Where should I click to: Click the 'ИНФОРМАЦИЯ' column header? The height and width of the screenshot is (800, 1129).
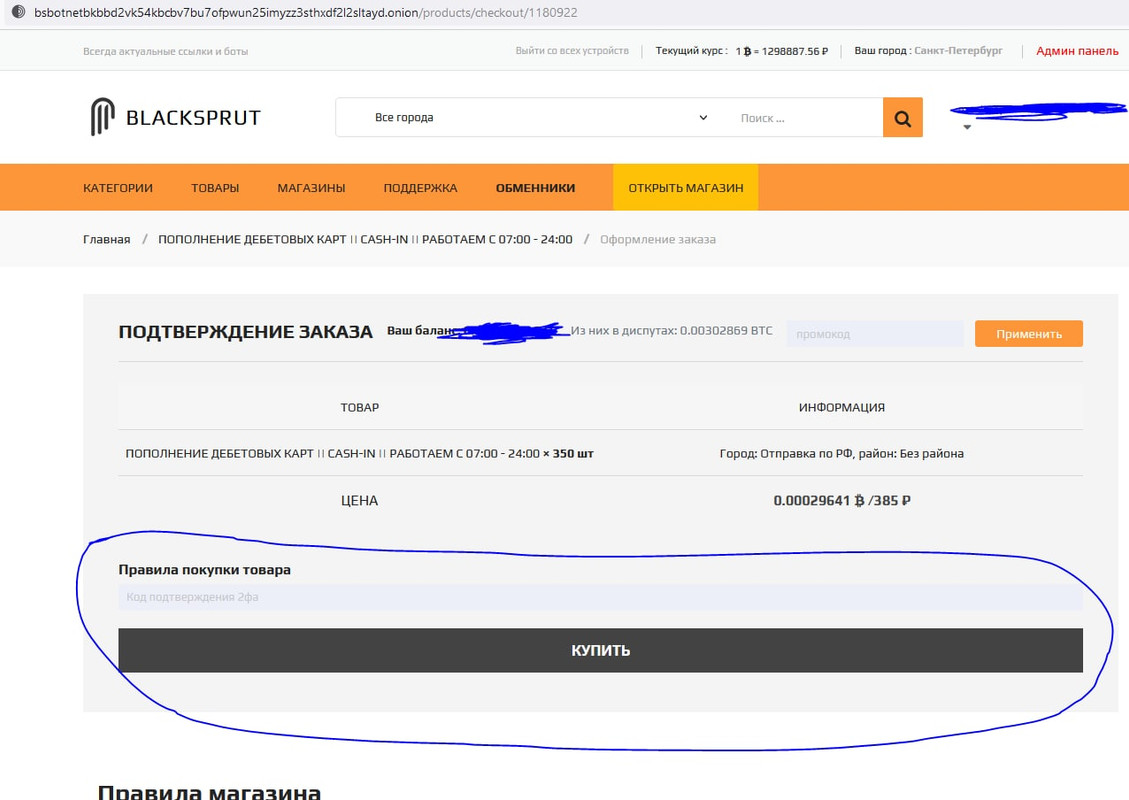(x=842, y=408)
